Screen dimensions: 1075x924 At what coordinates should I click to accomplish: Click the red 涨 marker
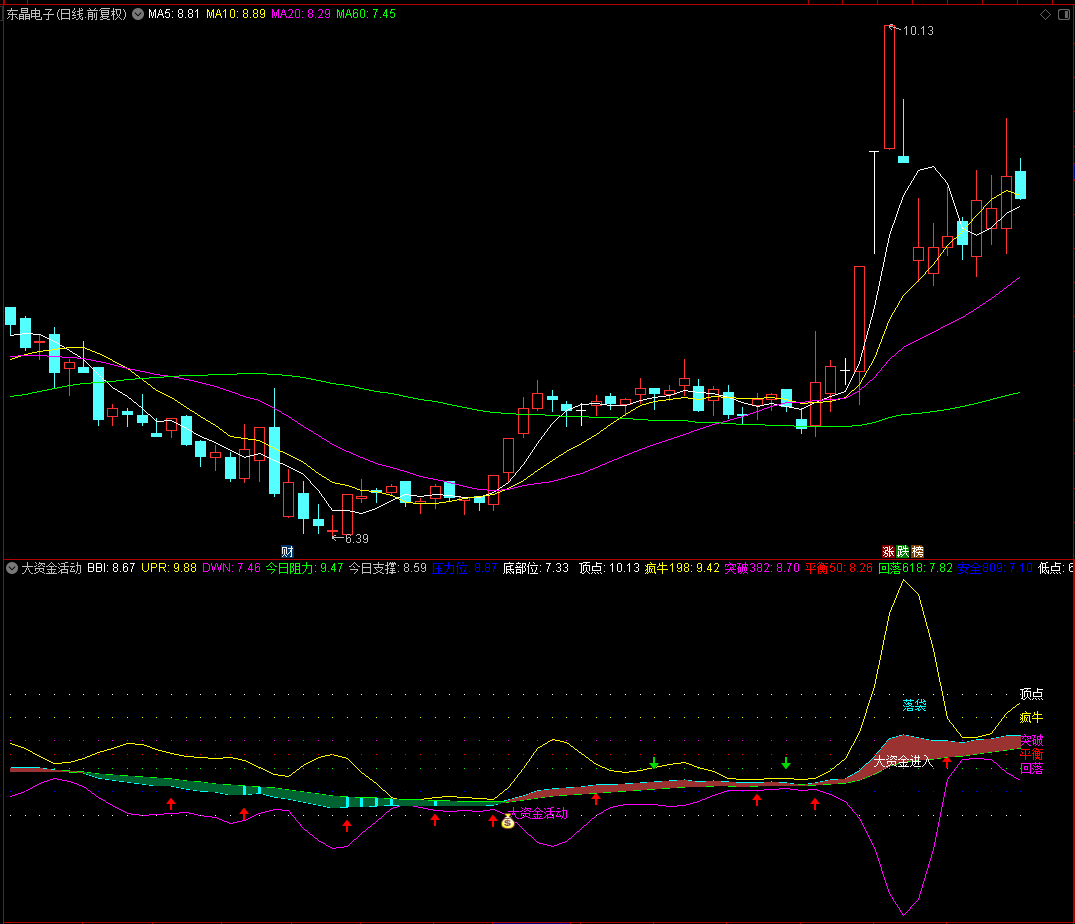(889, 552)
